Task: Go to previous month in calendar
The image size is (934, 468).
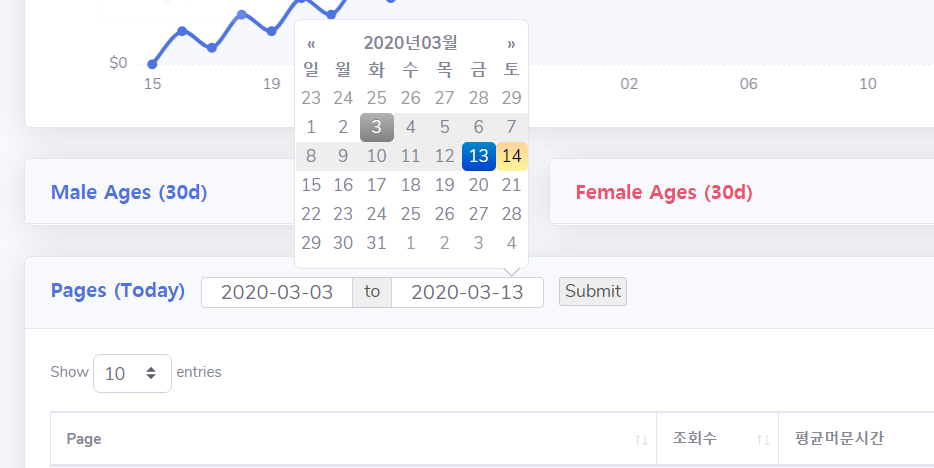Action: coord(311,43)
